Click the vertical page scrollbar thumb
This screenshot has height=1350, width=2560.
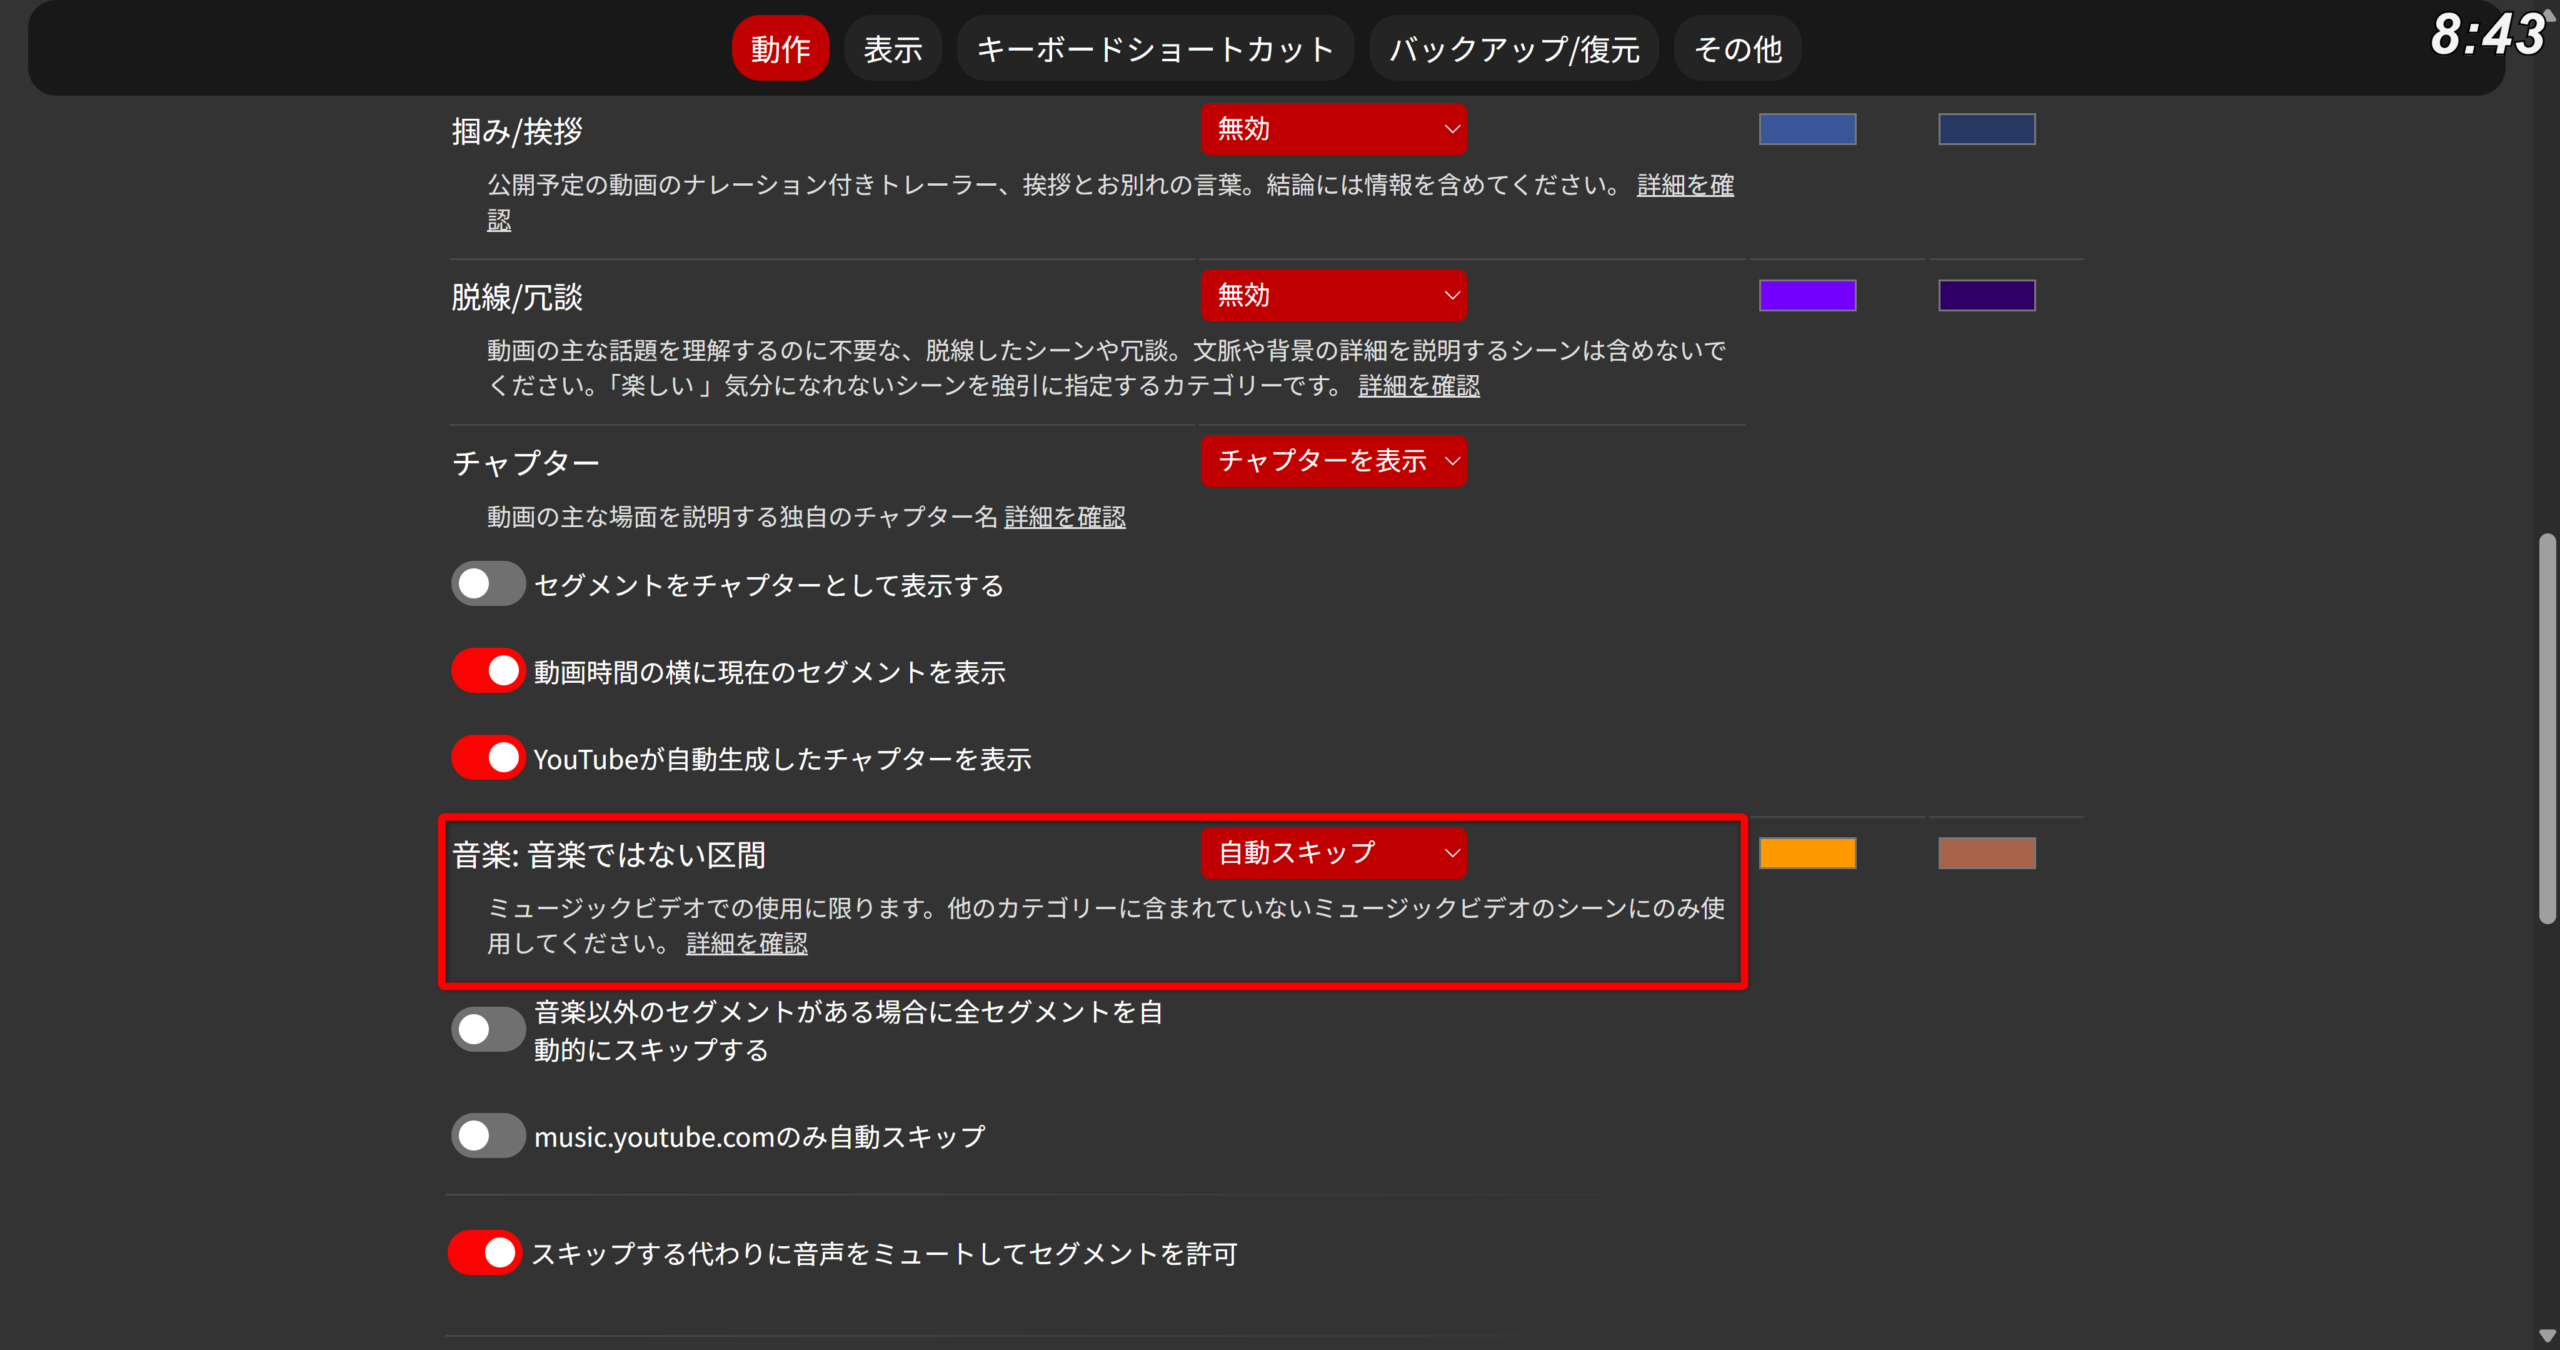[2546, 730]
